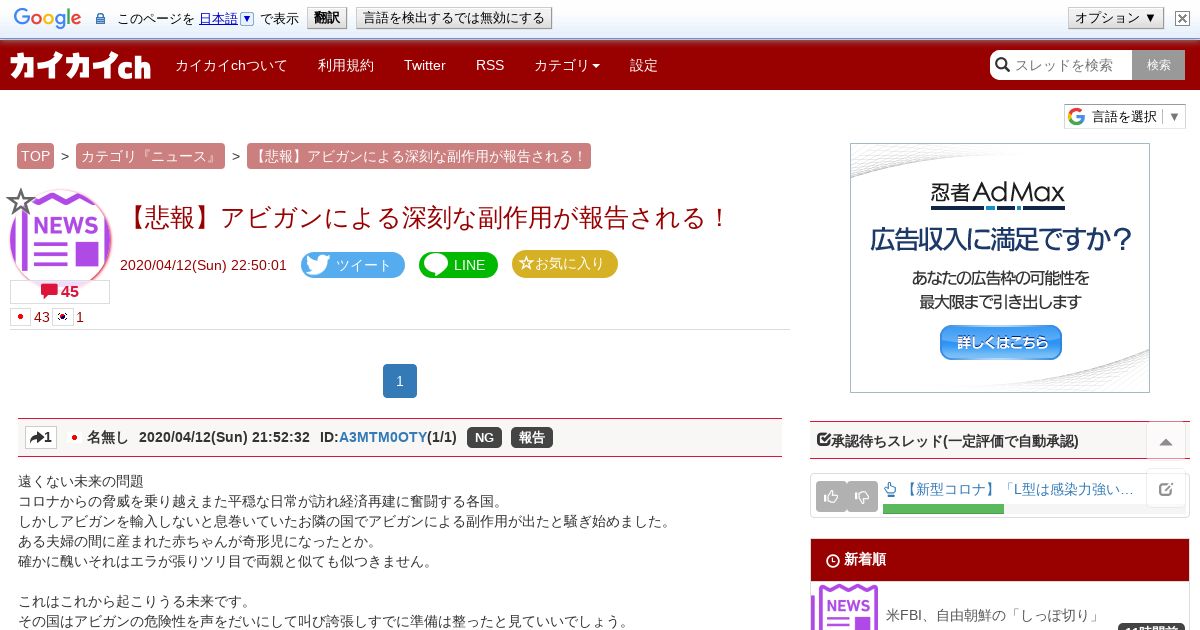Go to the カイカイch home logo
This screenshot has height=630, width=1200.
[80, 66]
